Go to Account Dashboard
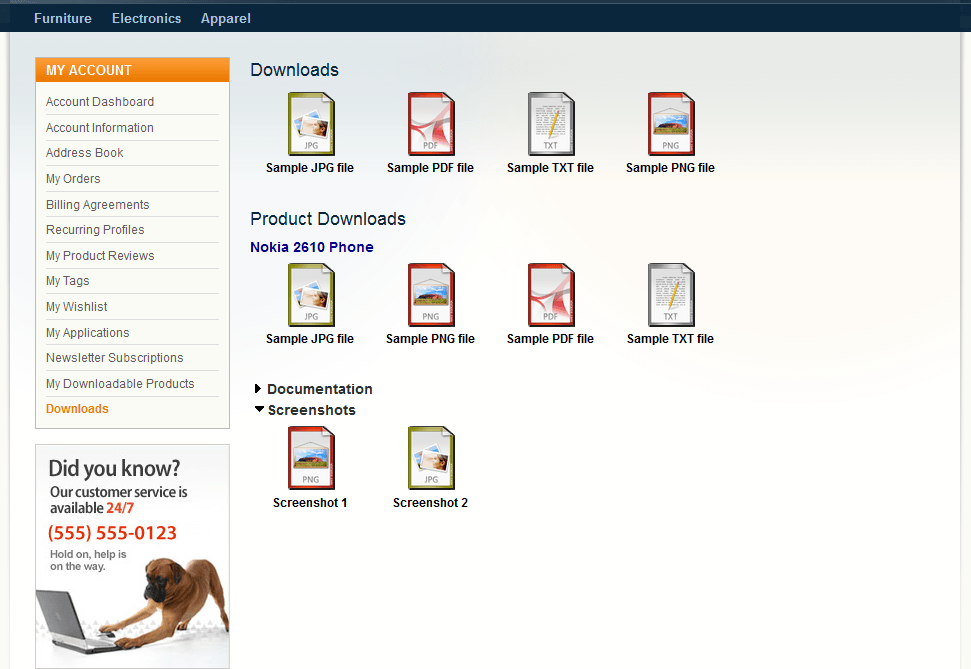The image size is (971, 669). pos(99,101)
